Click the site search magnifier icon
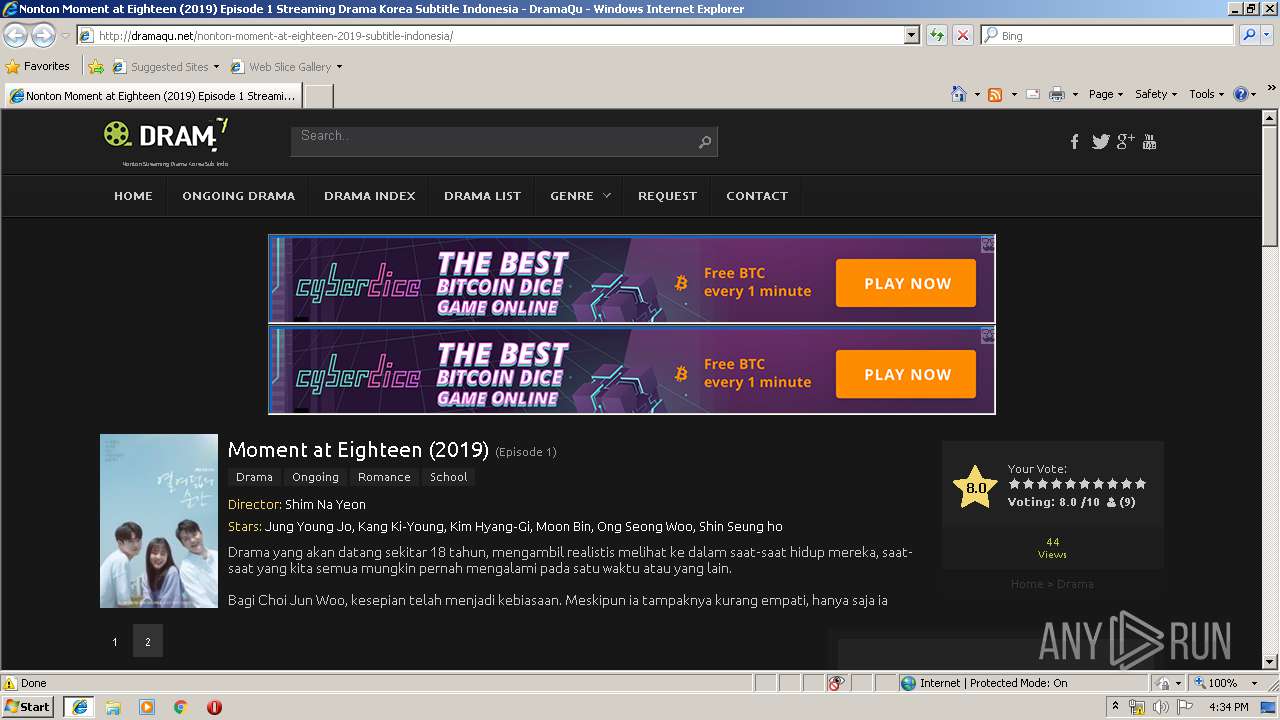This screenshot has width=1280, height=720. 705,142
